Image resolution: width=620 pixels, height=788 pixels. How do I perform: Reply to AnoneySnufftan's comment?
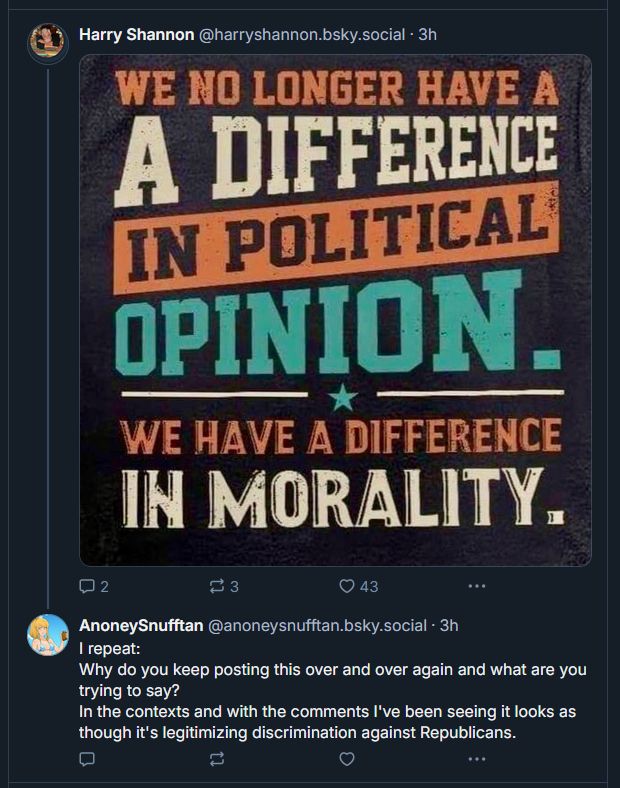(86, 759)
